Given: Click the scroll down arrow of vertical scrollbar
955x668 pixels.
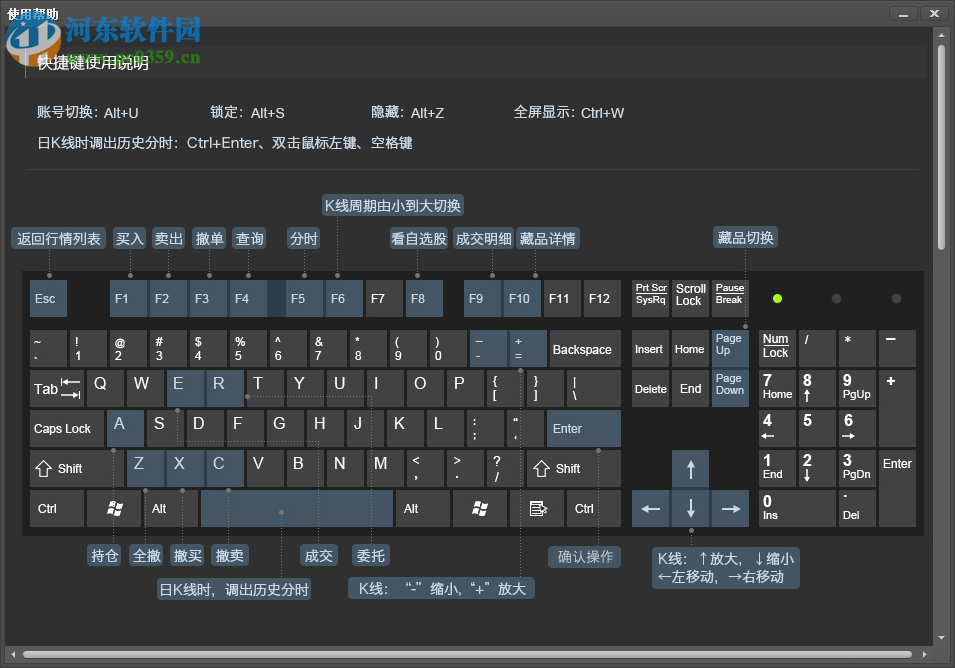Looking at the screenshot, I should (x=942, y=638).
